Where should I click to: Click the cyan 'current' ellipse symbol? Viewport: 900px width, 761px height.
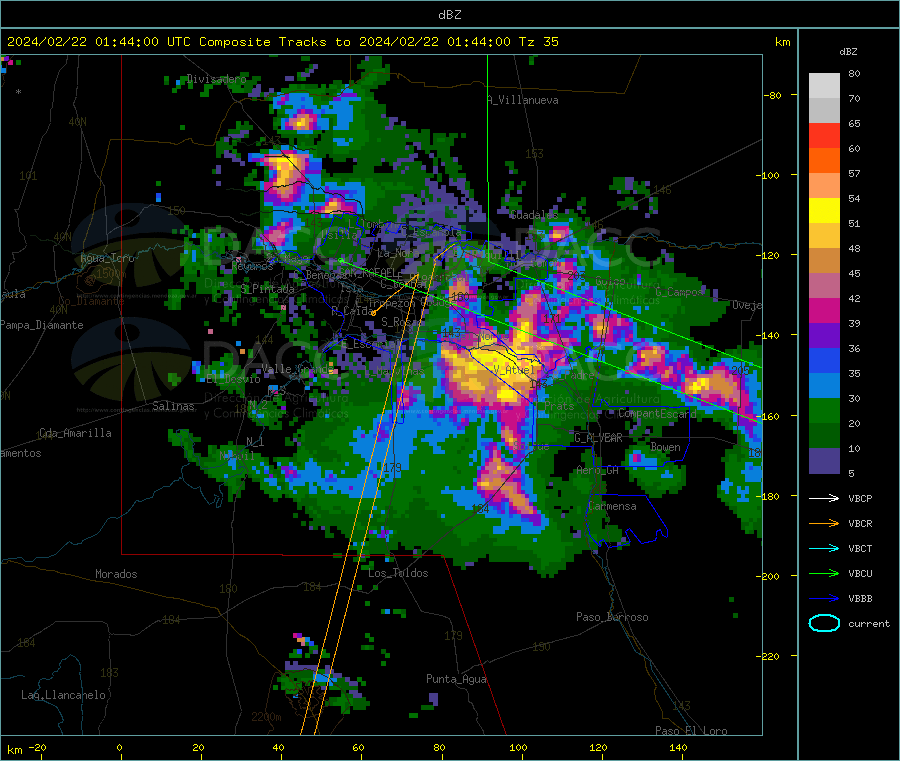pos(824,623)
